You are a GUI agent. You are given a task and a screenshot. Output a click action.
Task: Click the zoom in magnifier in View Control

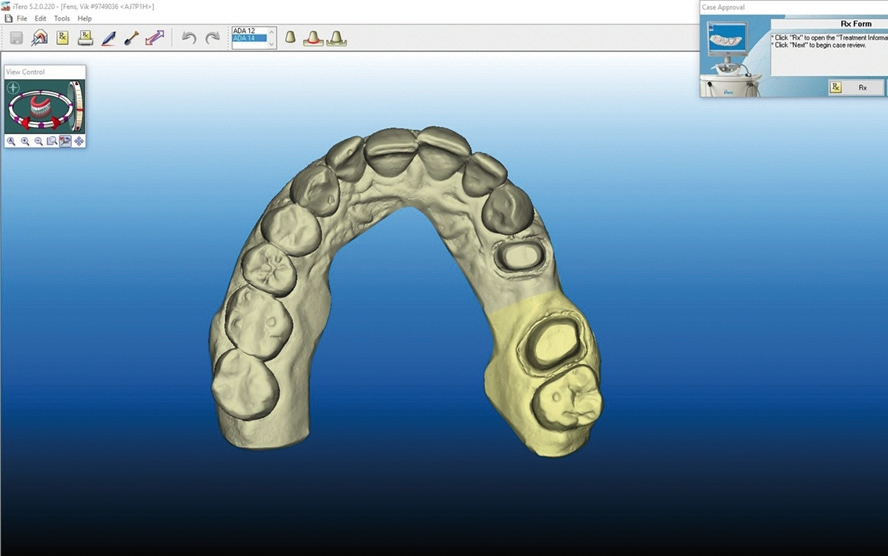[x=25, y=142]
